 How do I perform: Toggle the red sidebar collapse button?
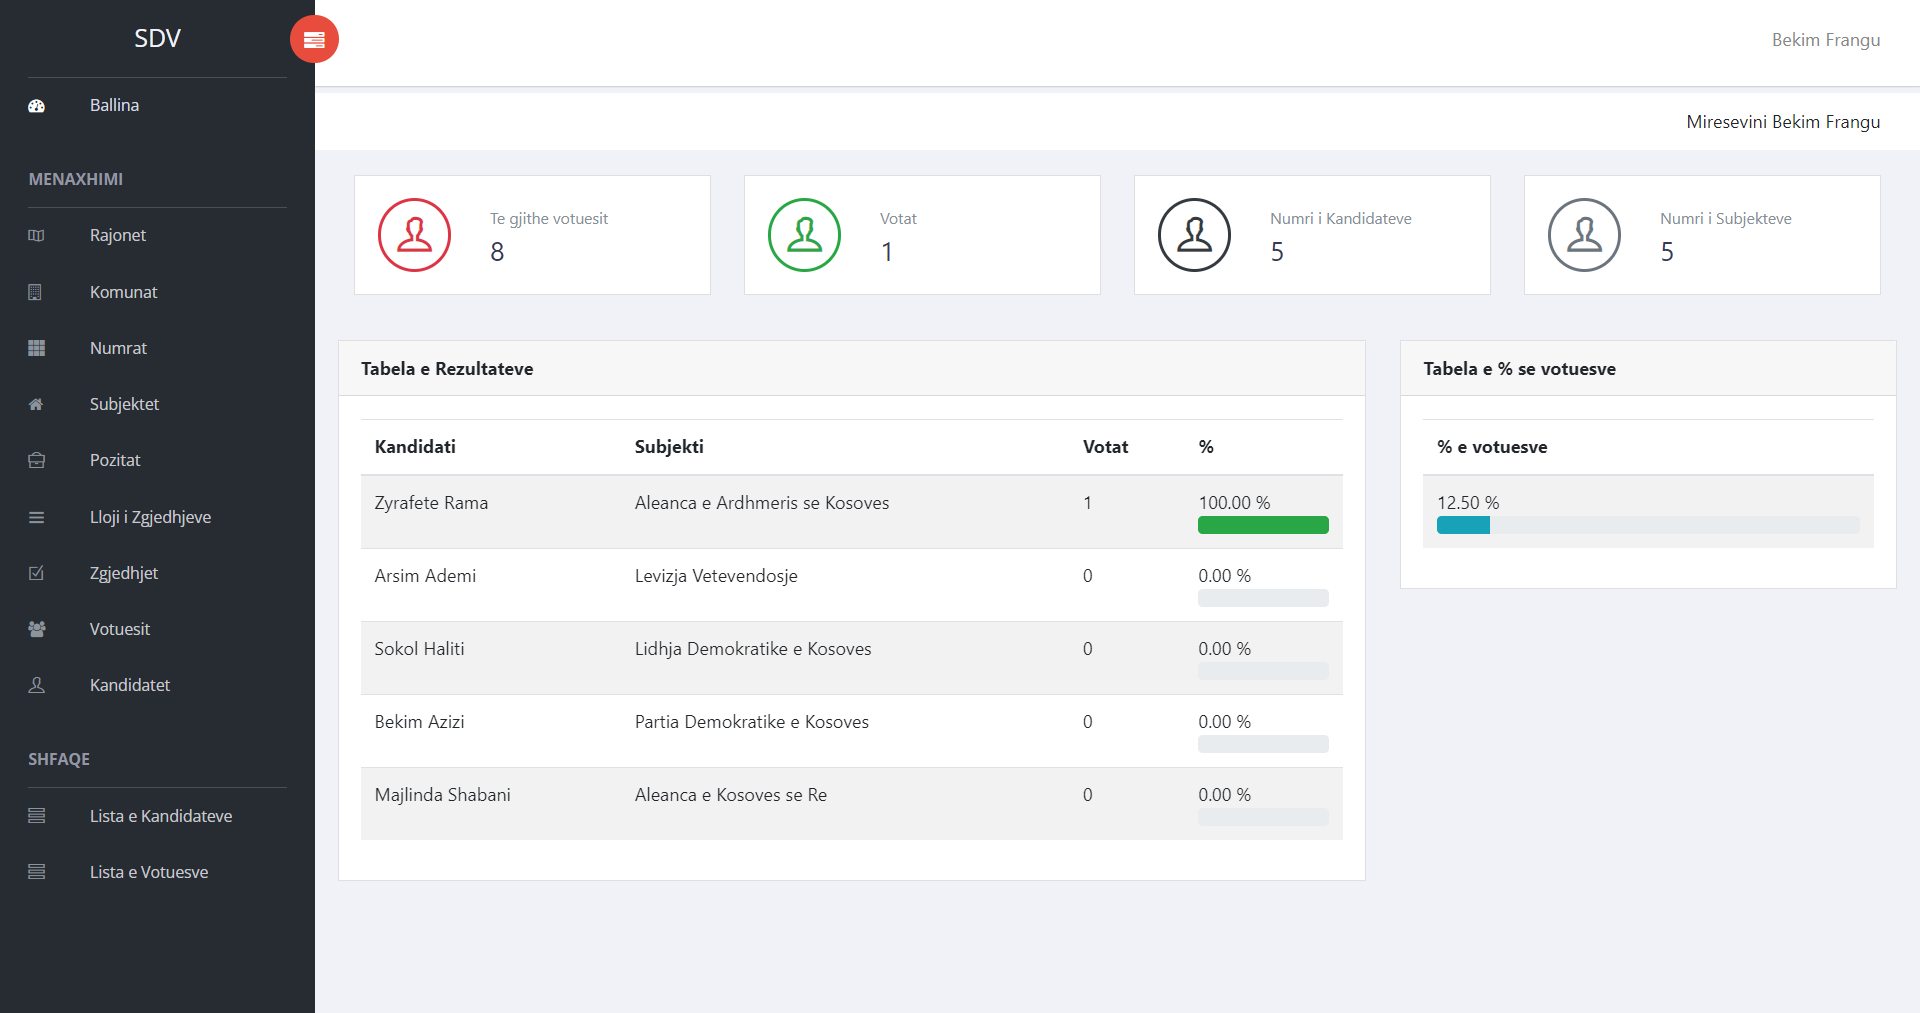(314, 39)
